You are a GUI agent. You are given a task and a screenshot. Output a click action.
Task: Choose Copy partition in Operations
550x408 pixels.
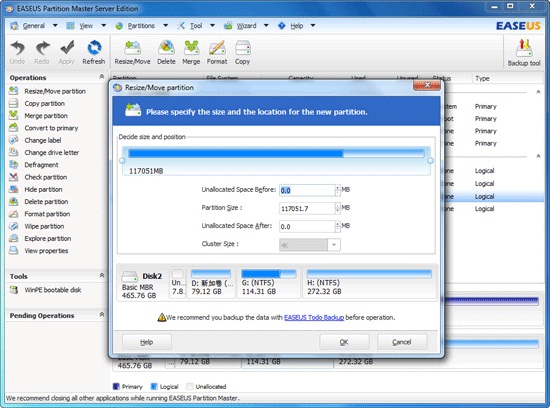[37, 103]
